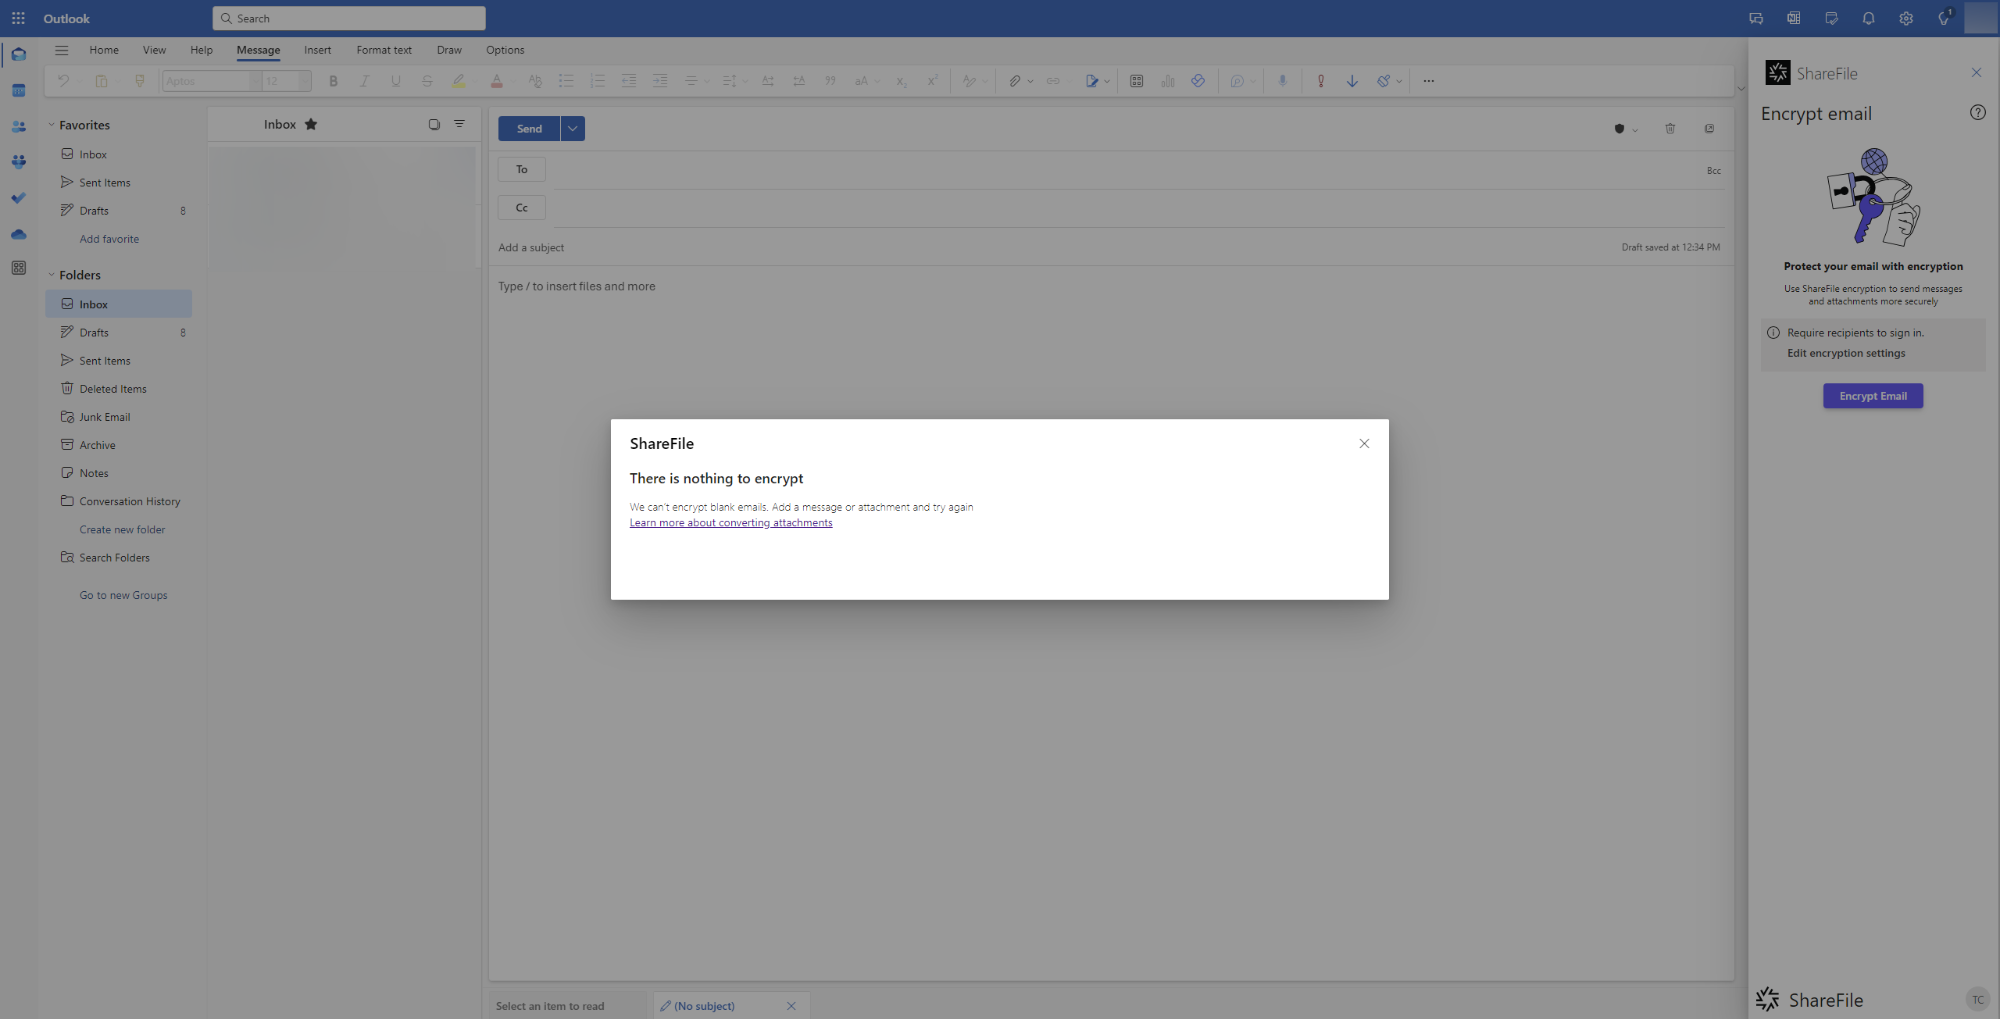This screenshot has height=1019, width=2000.
Task: Insert a quote with the quotes icon
Action: click(830, 81)
